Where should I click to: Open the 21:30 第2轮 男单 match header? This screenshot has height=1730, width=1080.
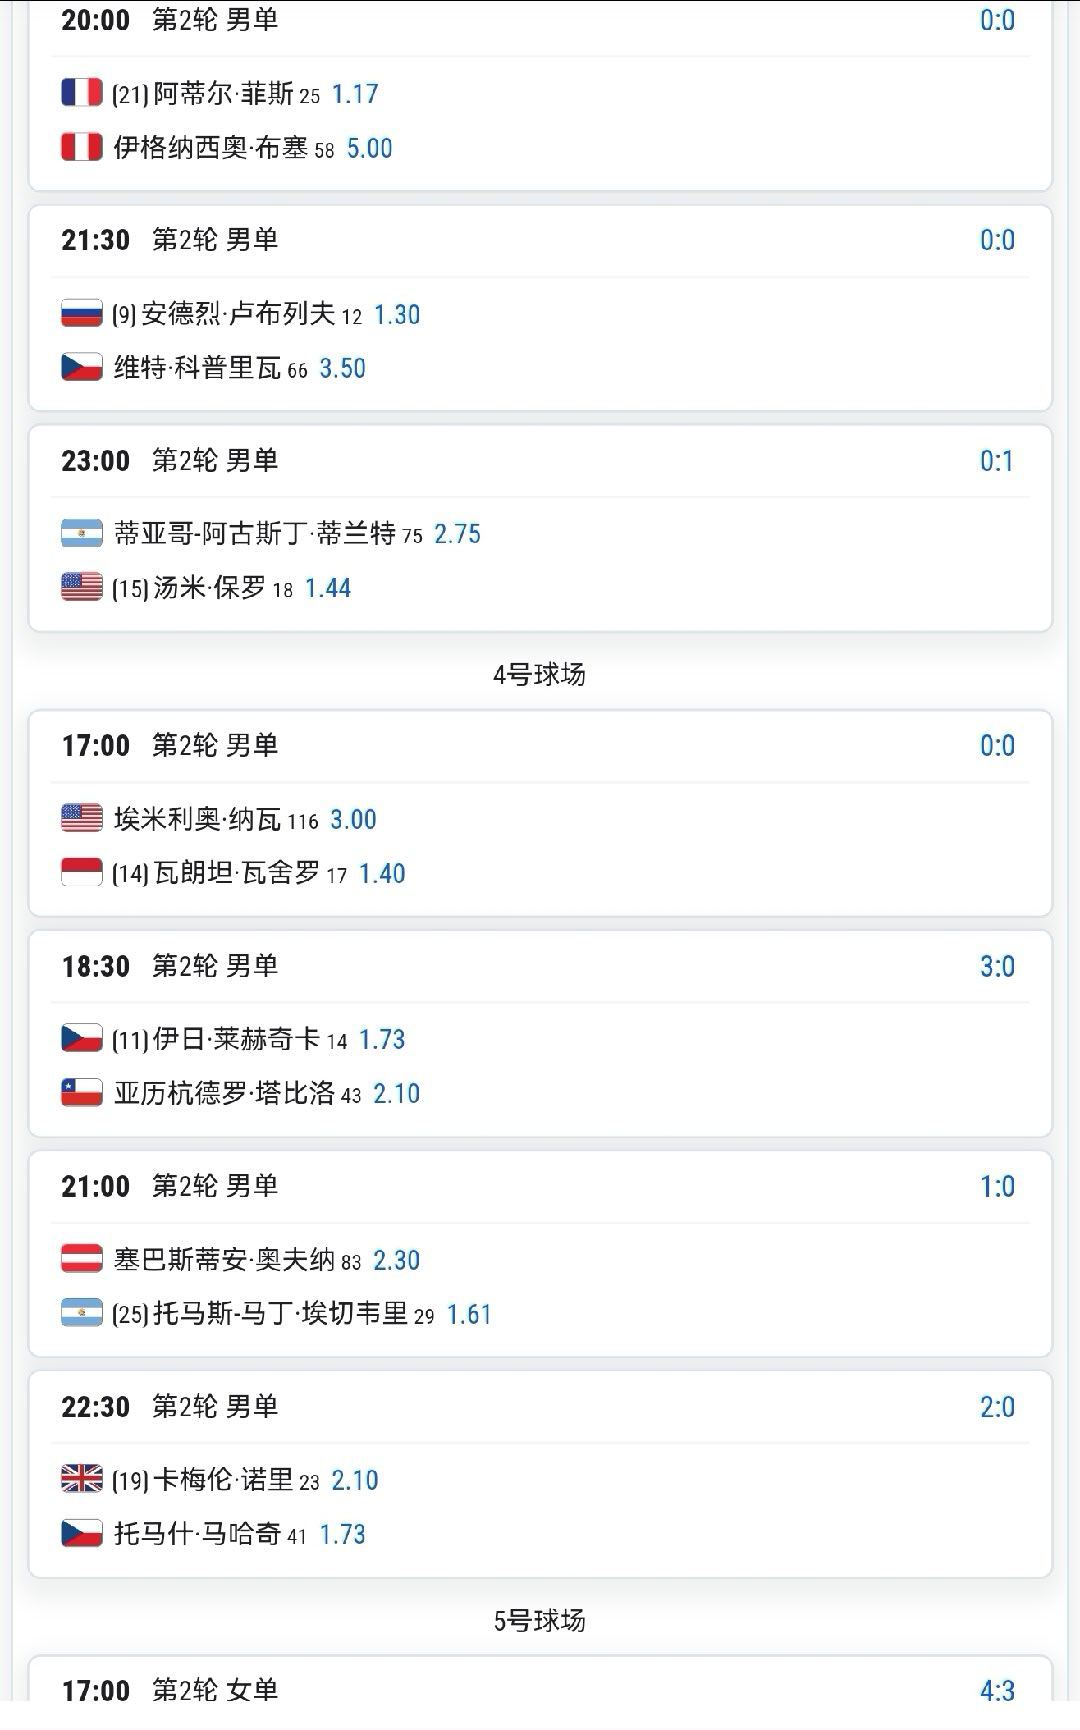point(170,240)
